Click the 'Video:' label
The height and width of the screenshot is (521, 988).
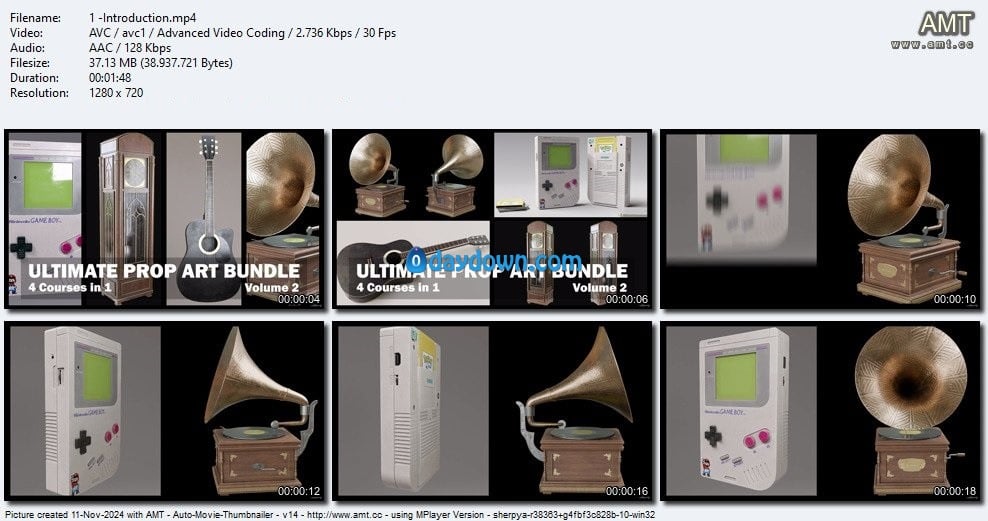point(26,33)
